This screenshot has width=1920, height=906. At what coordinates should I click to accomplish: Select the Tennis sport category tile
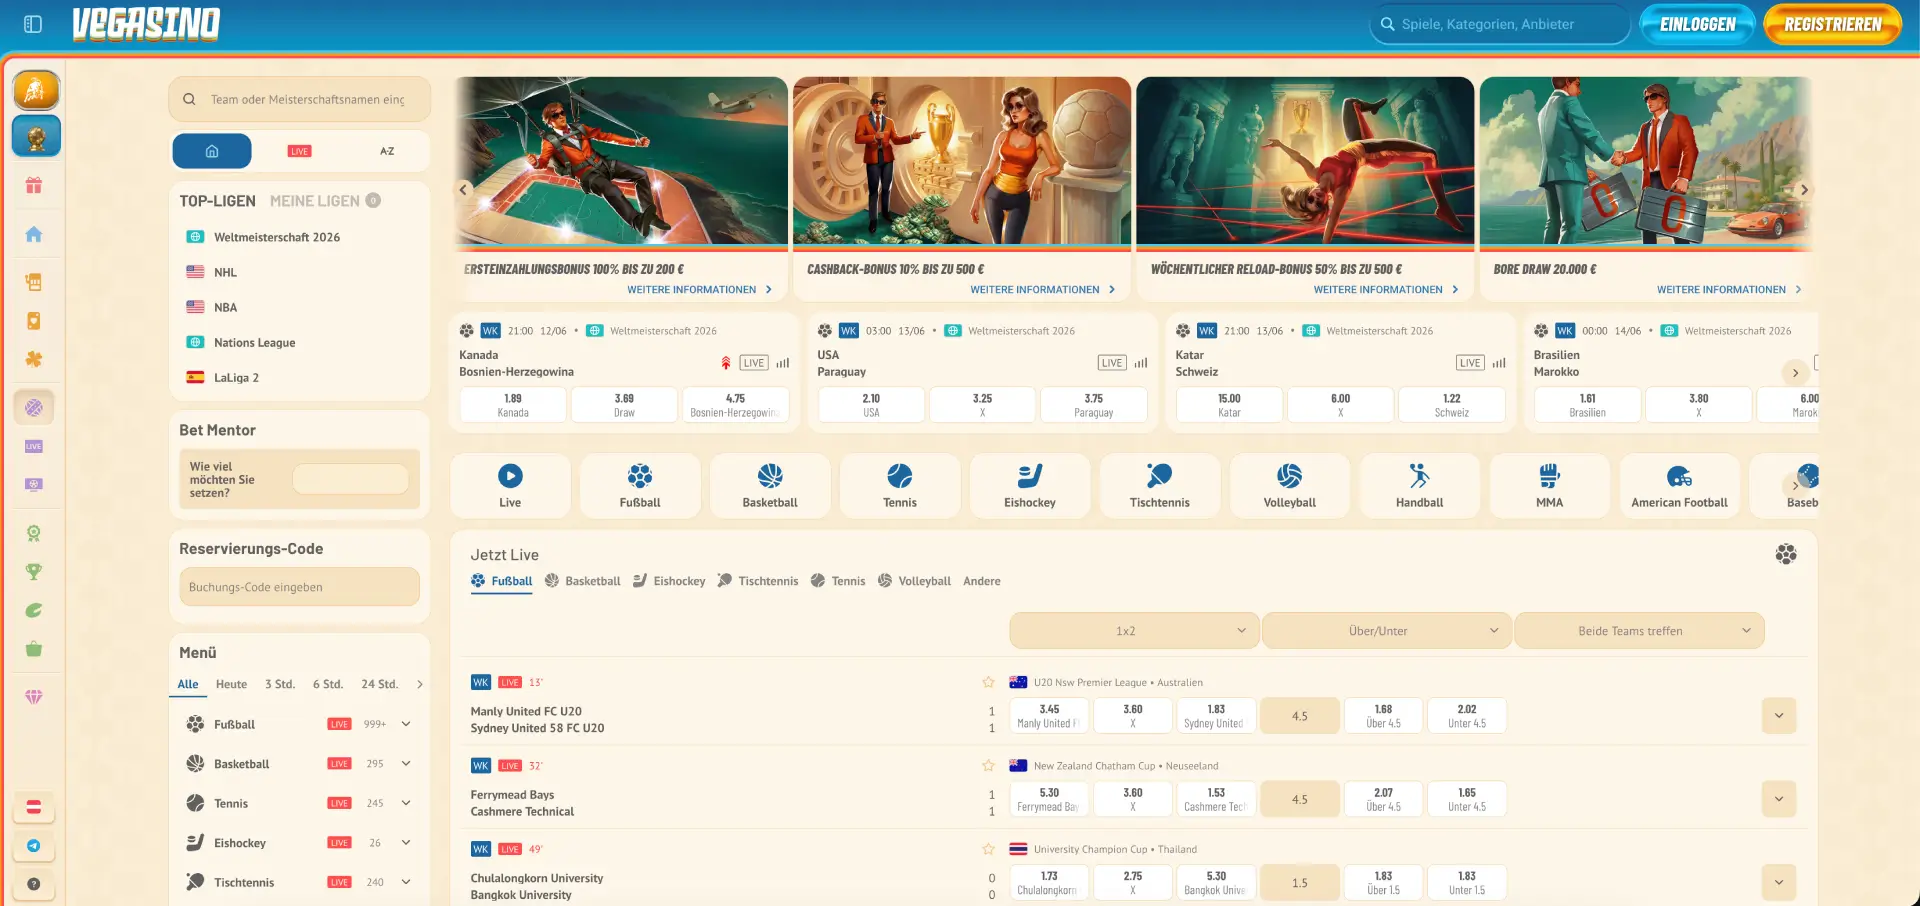point(900,486)
